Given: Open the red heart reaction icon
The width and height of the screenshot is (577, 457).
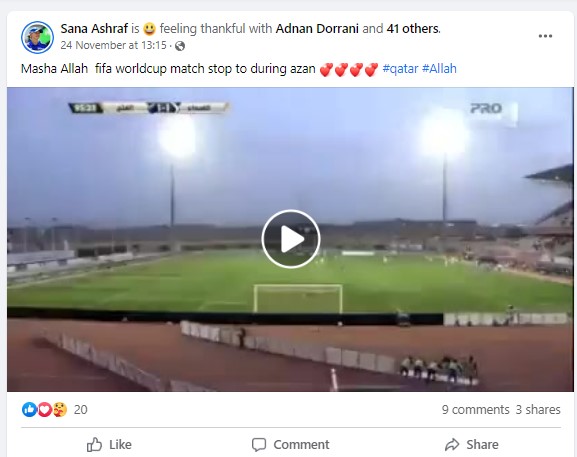Looking at the screenshot, I should tap(45, 410).
